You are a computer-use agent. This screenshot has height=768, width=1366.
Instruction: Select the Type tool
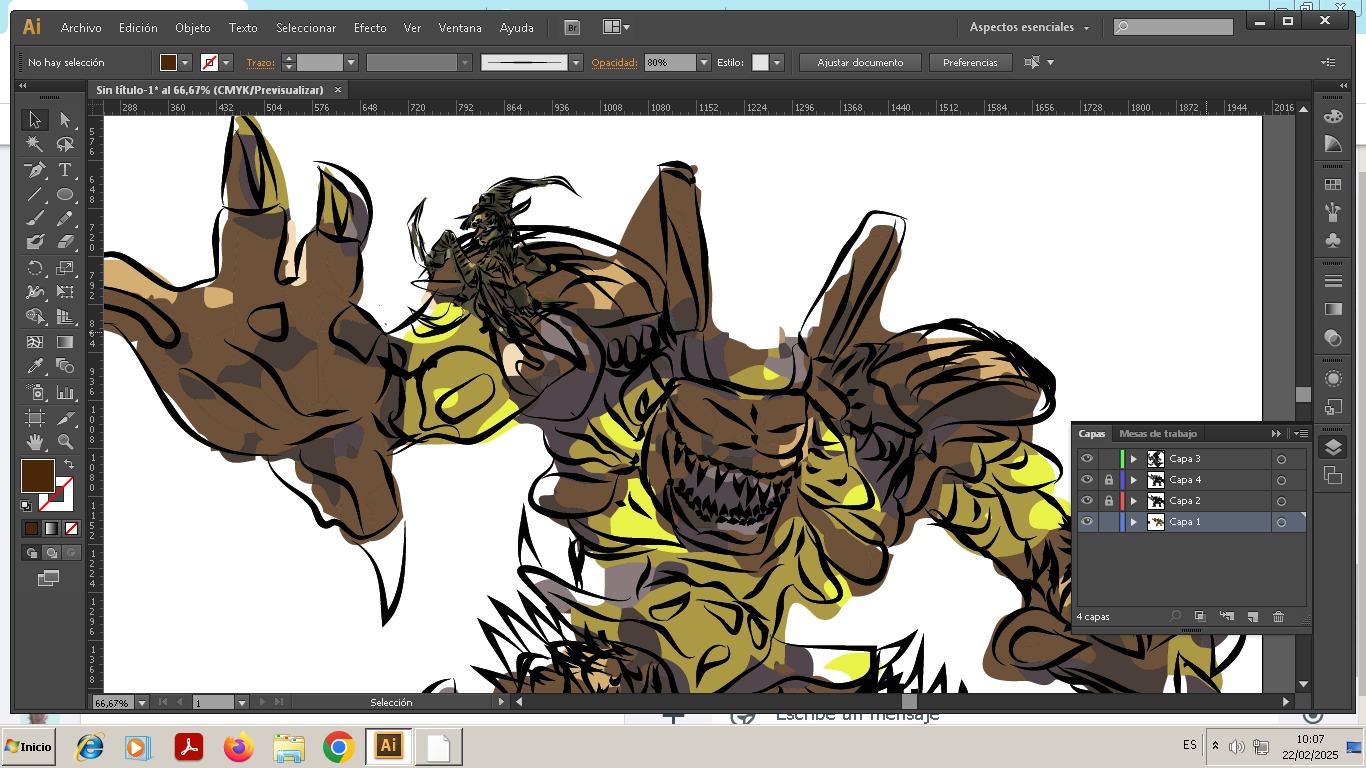pyautogui.click(x=65, y=170)
